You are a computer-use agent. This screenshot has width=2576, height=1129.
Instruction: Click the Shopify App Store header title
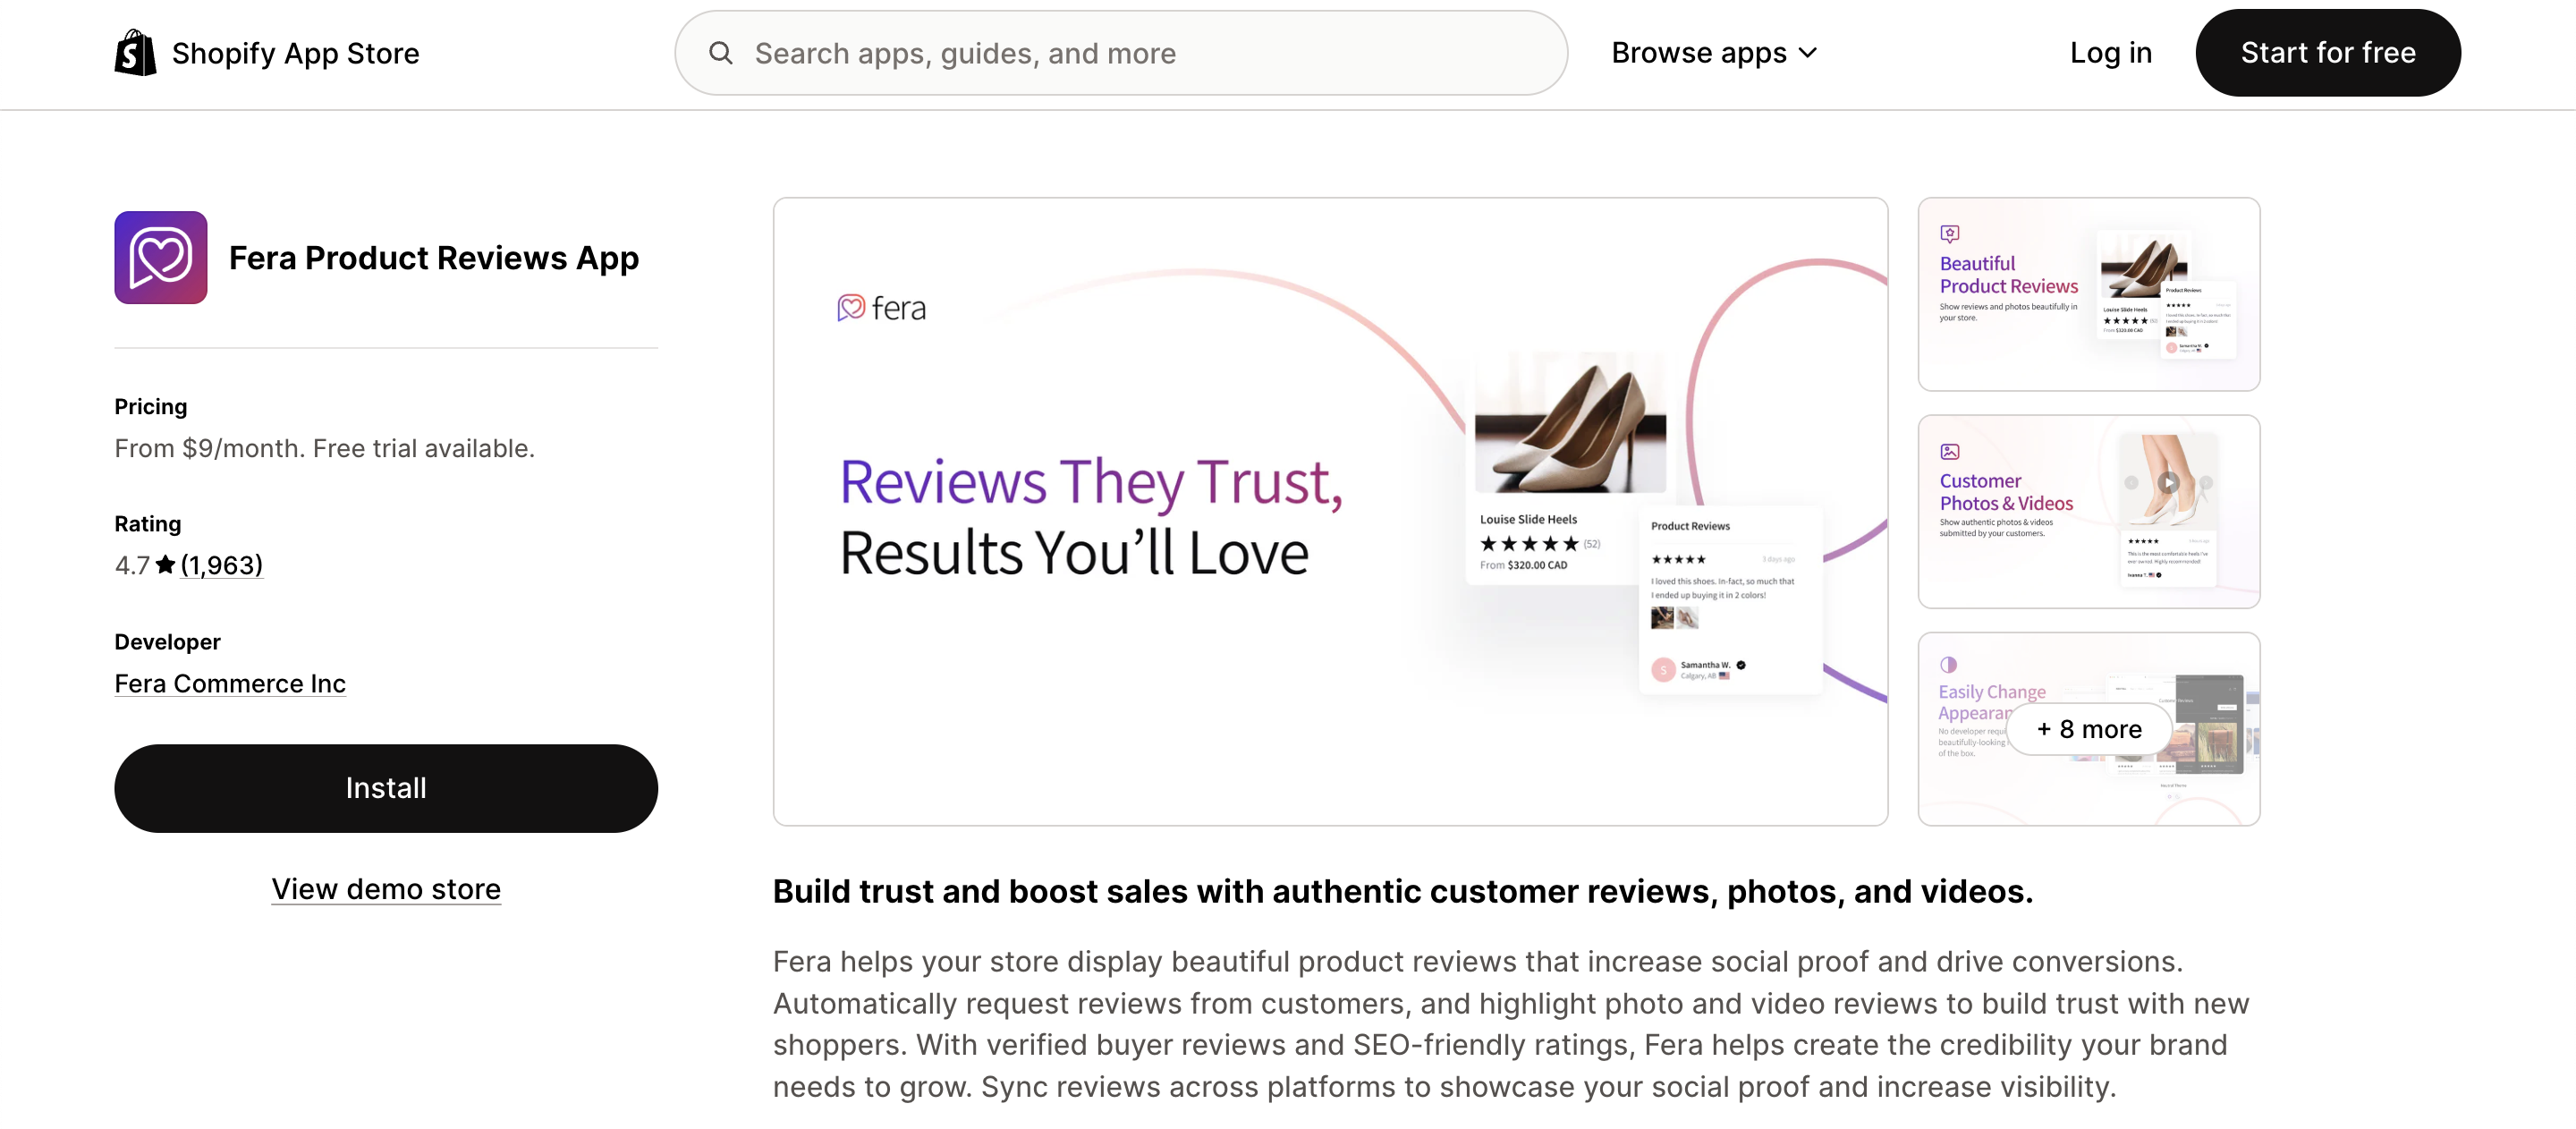point(296,53)
